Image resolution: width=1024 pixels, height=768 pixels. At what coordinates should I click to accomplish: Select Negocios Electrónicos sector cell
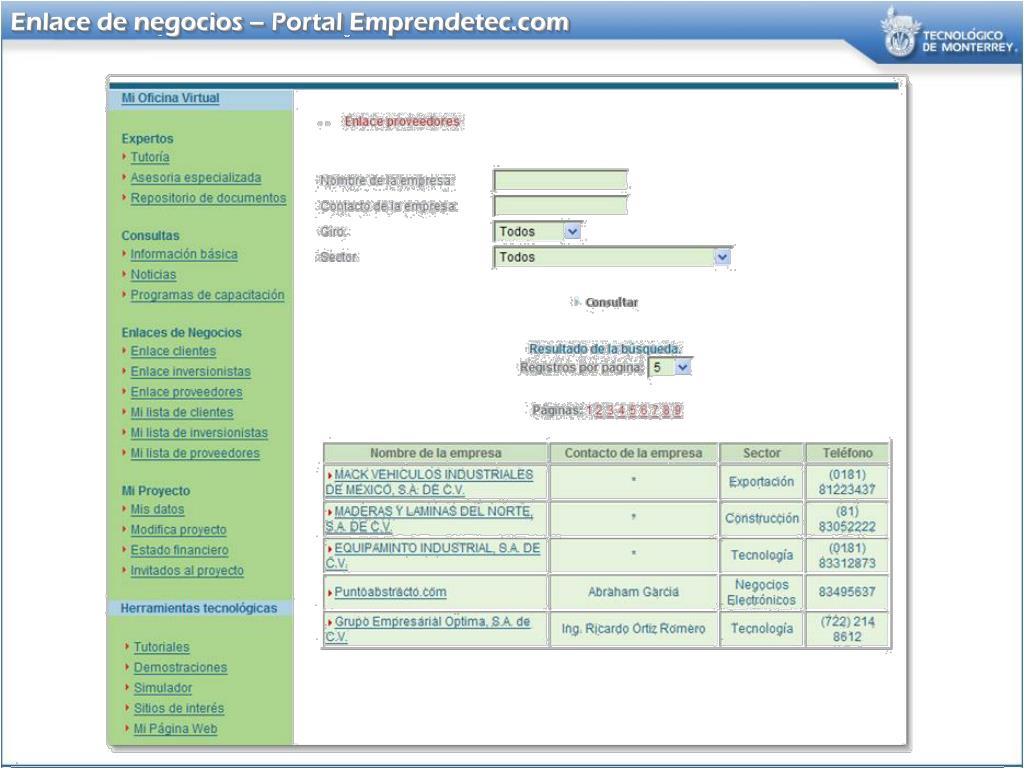click(x=761, y=592)
